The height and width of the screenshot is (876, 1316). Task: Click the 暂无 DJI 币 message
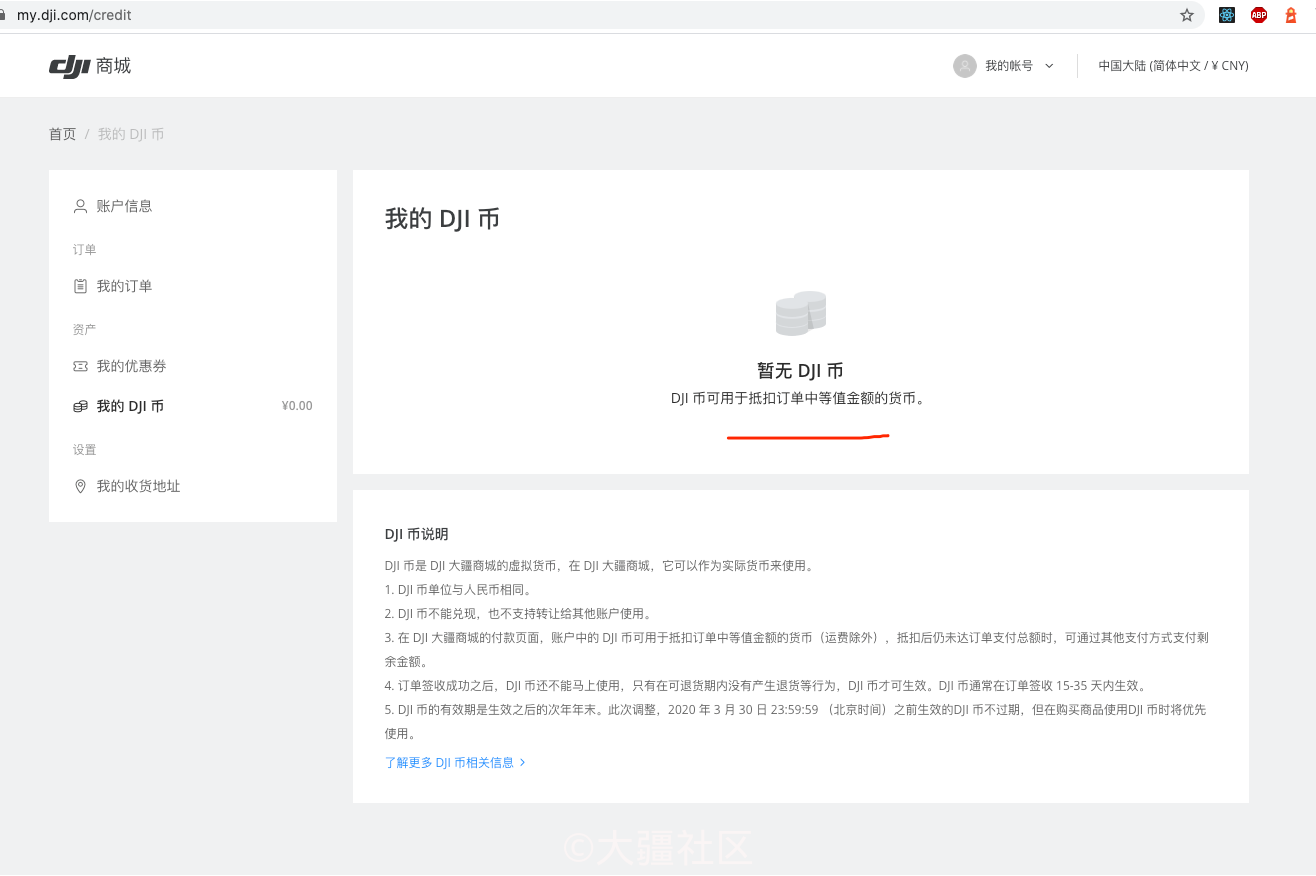point(801,370)
